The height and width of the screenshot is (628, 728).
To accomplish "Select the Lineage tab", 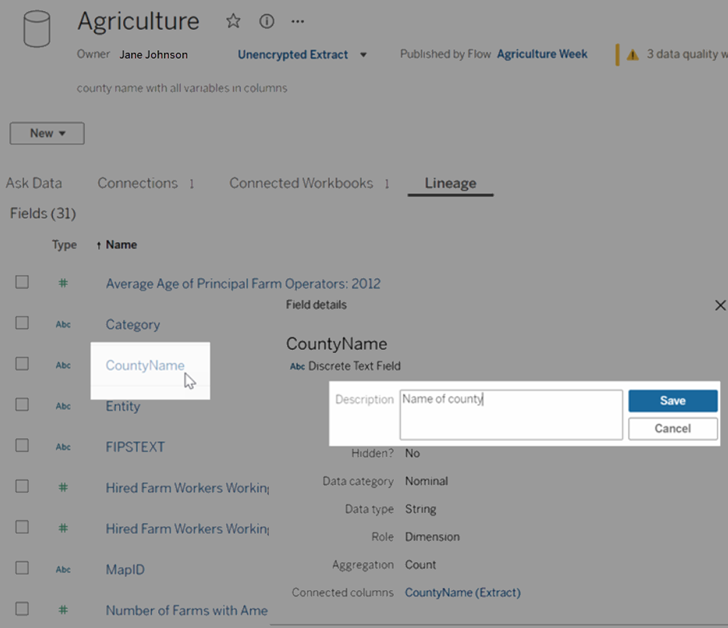I will (450, 183).
